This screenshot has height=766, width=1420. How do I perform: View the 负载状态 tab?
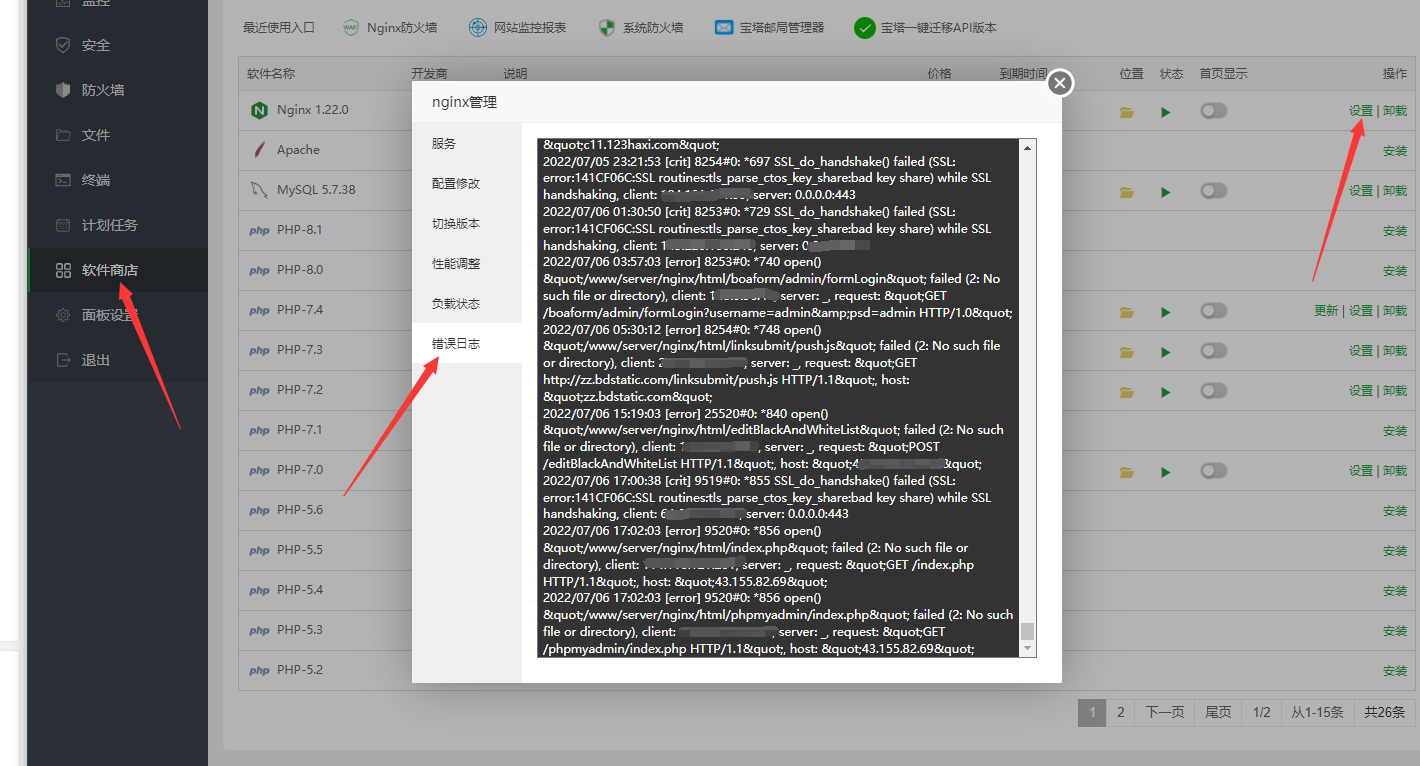tap(467, 303)
